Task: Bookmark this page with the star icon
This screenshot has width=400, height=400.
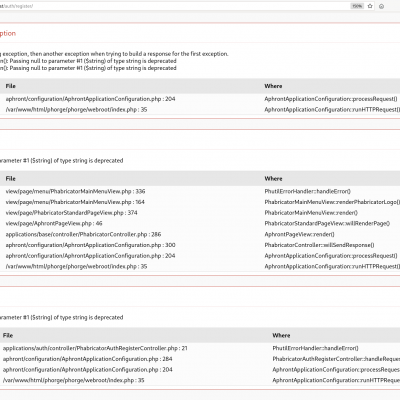Action: [370, 6]
